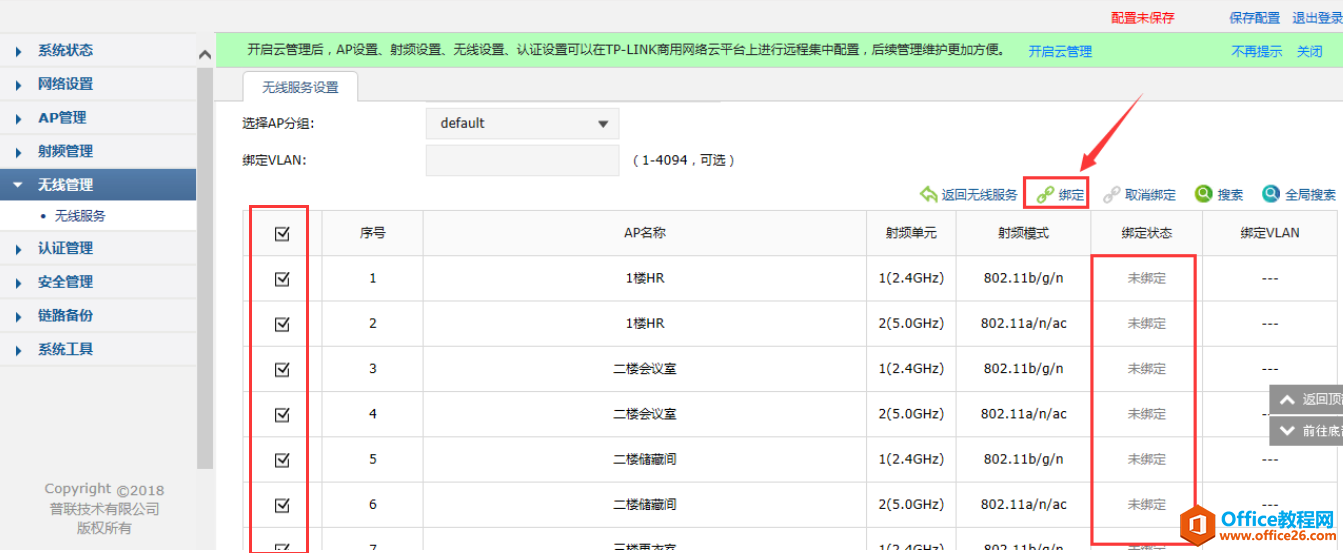Click the Search (搜索) magnifier icon

[1204, 194]
